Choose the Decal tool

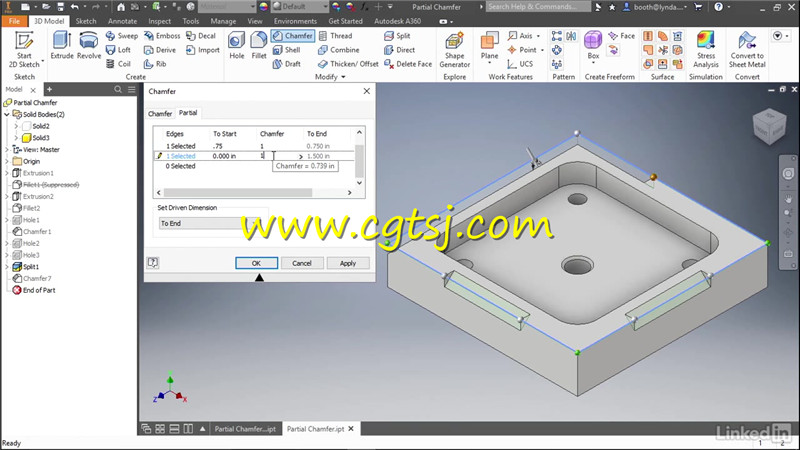[201, 36]
